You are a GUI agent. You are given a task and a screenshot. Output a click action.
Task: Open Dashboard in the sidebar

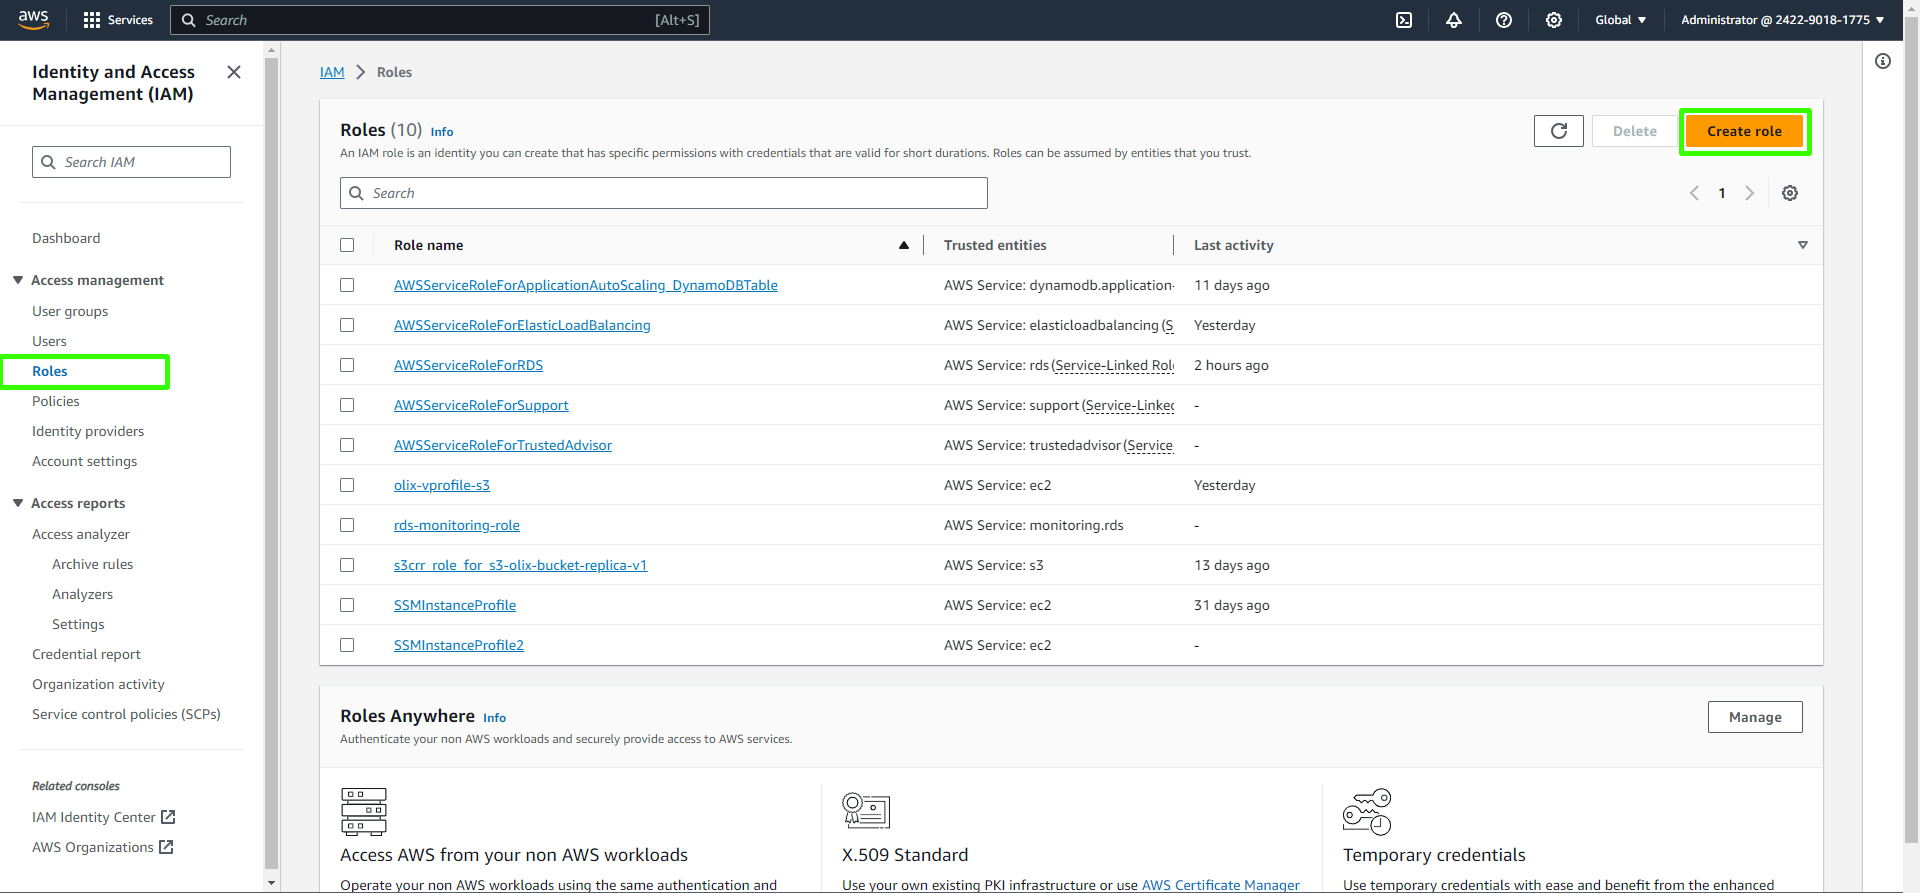(x=66, y=238)
